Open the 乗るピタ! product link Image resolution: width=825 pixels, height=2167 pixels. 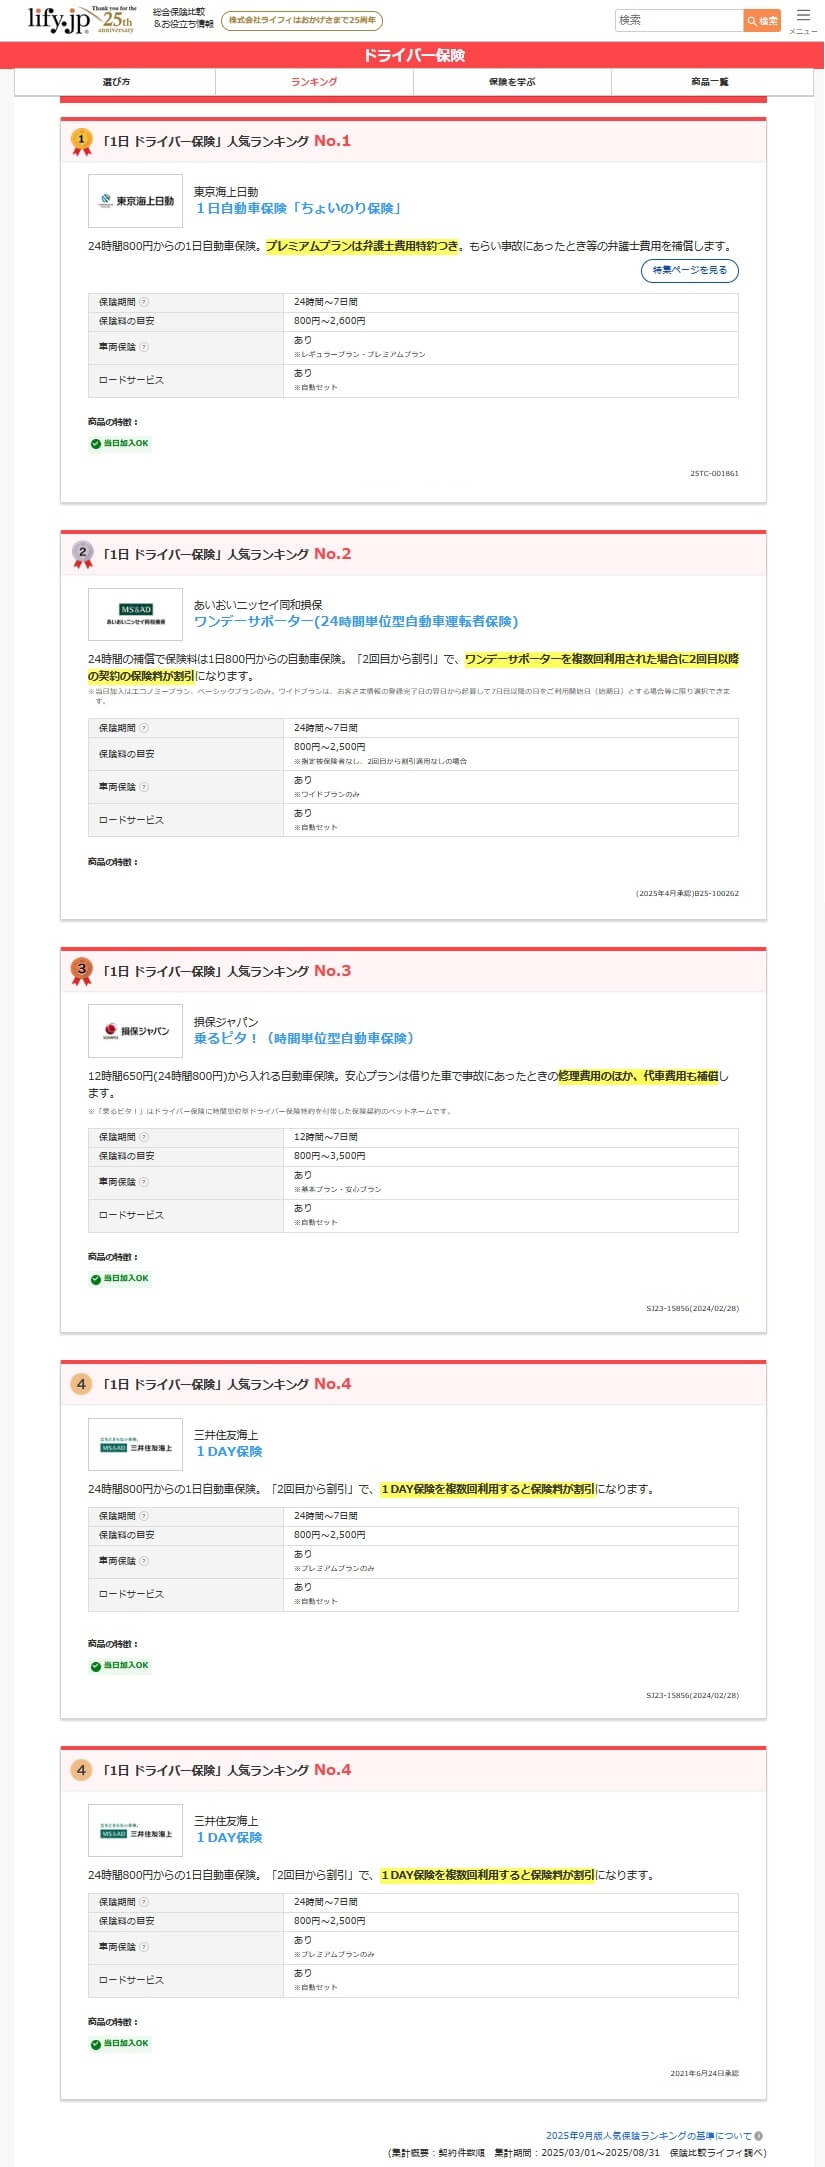click(x=304, y=1039)
